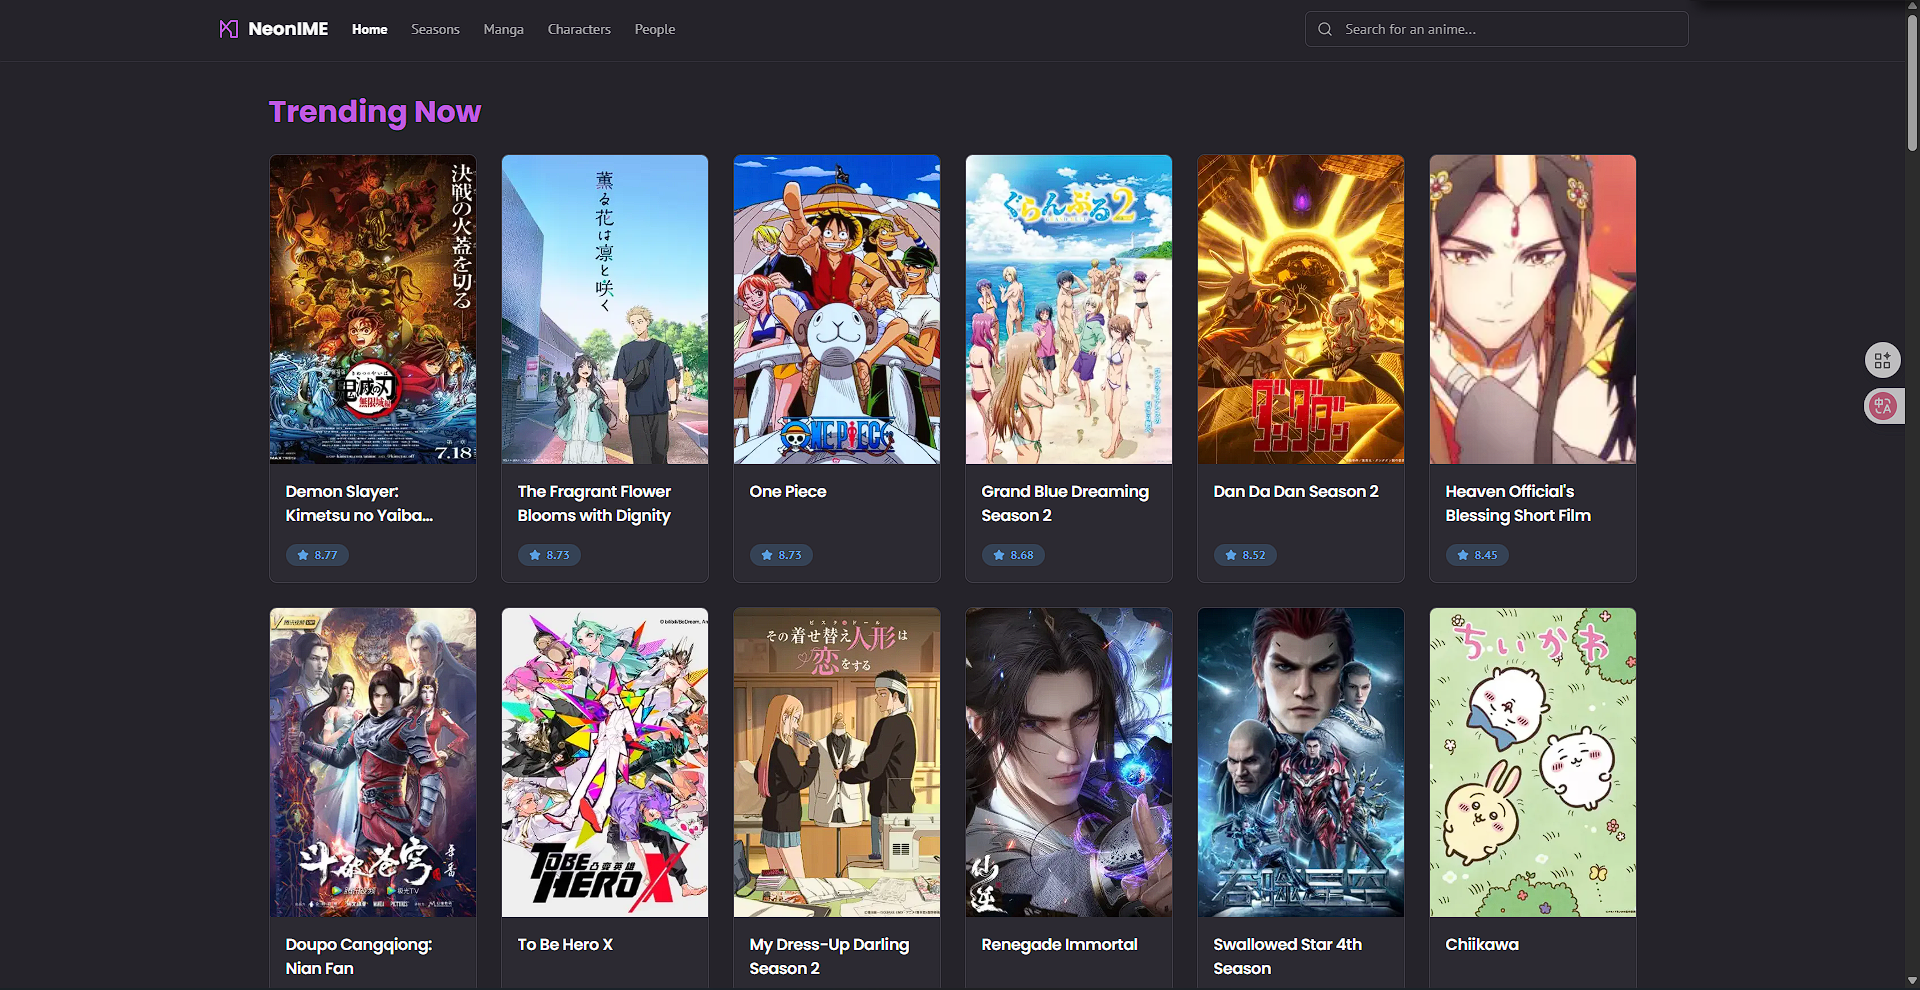Click the One Piece poster image
The image size is (1920, 990).
(x=837, y=309)
